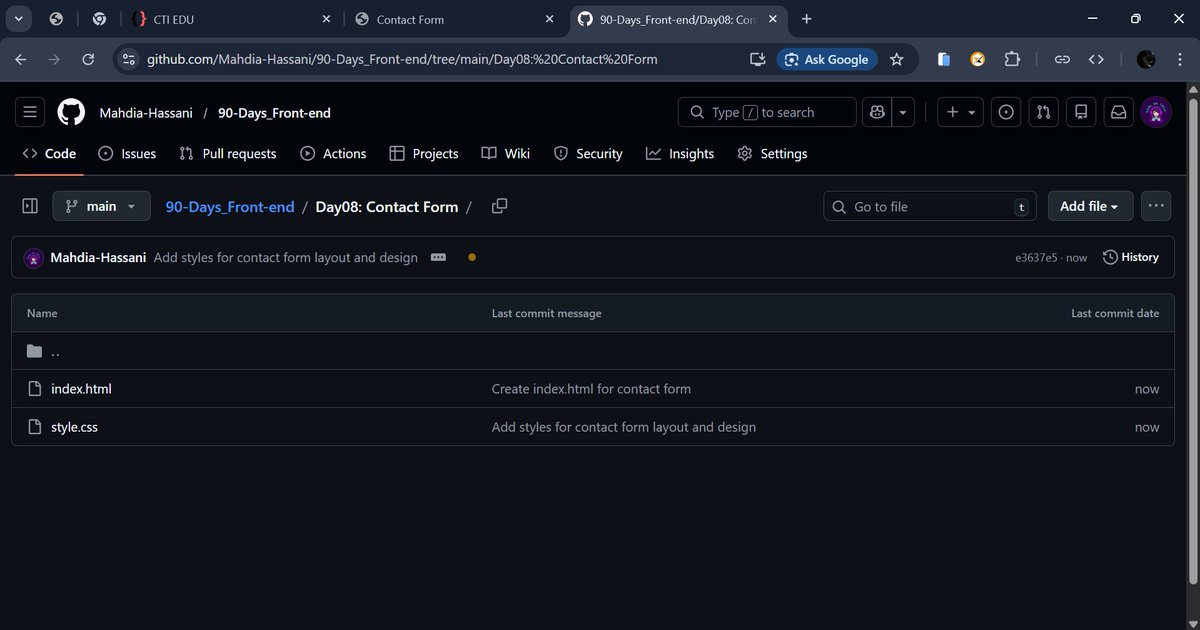Open the link chain extension icon
Image resolution: width=1200 pixels, height=630 pixels.
click(x=1062, y=60)
